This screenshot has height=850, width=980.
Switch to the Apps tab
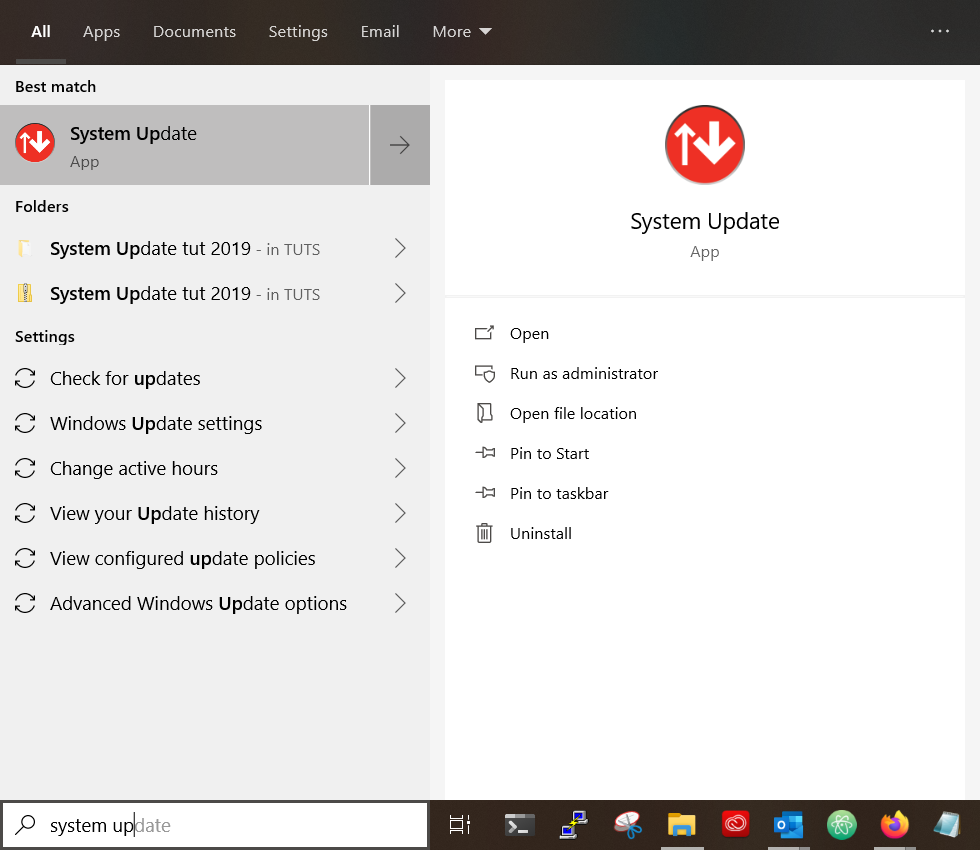coord(101,32)
